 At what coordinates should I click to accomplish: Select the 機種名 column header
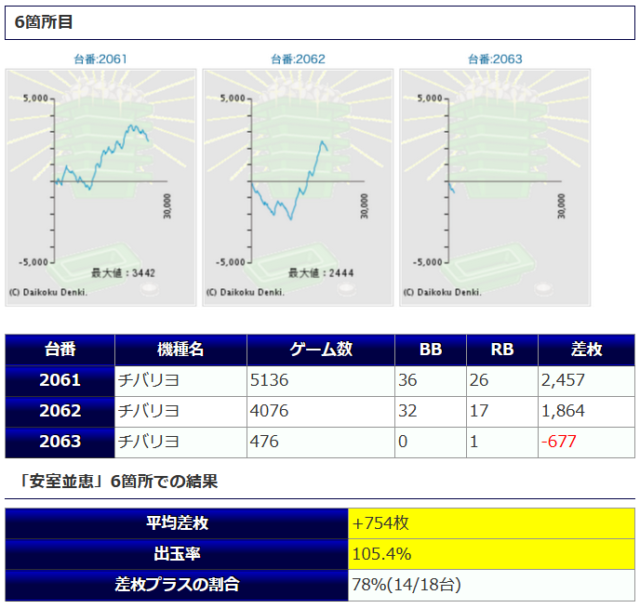point(181,349)
